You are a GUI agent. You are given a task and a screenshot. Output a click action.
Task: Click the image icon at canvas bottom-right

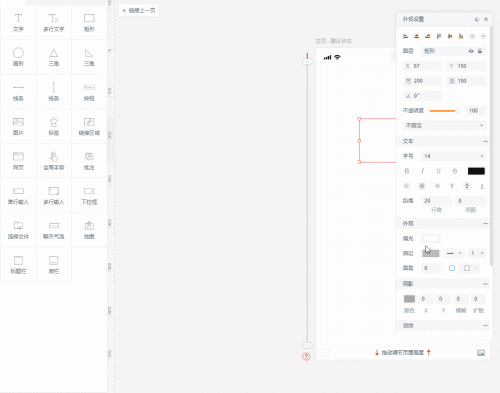click(481, 353)
